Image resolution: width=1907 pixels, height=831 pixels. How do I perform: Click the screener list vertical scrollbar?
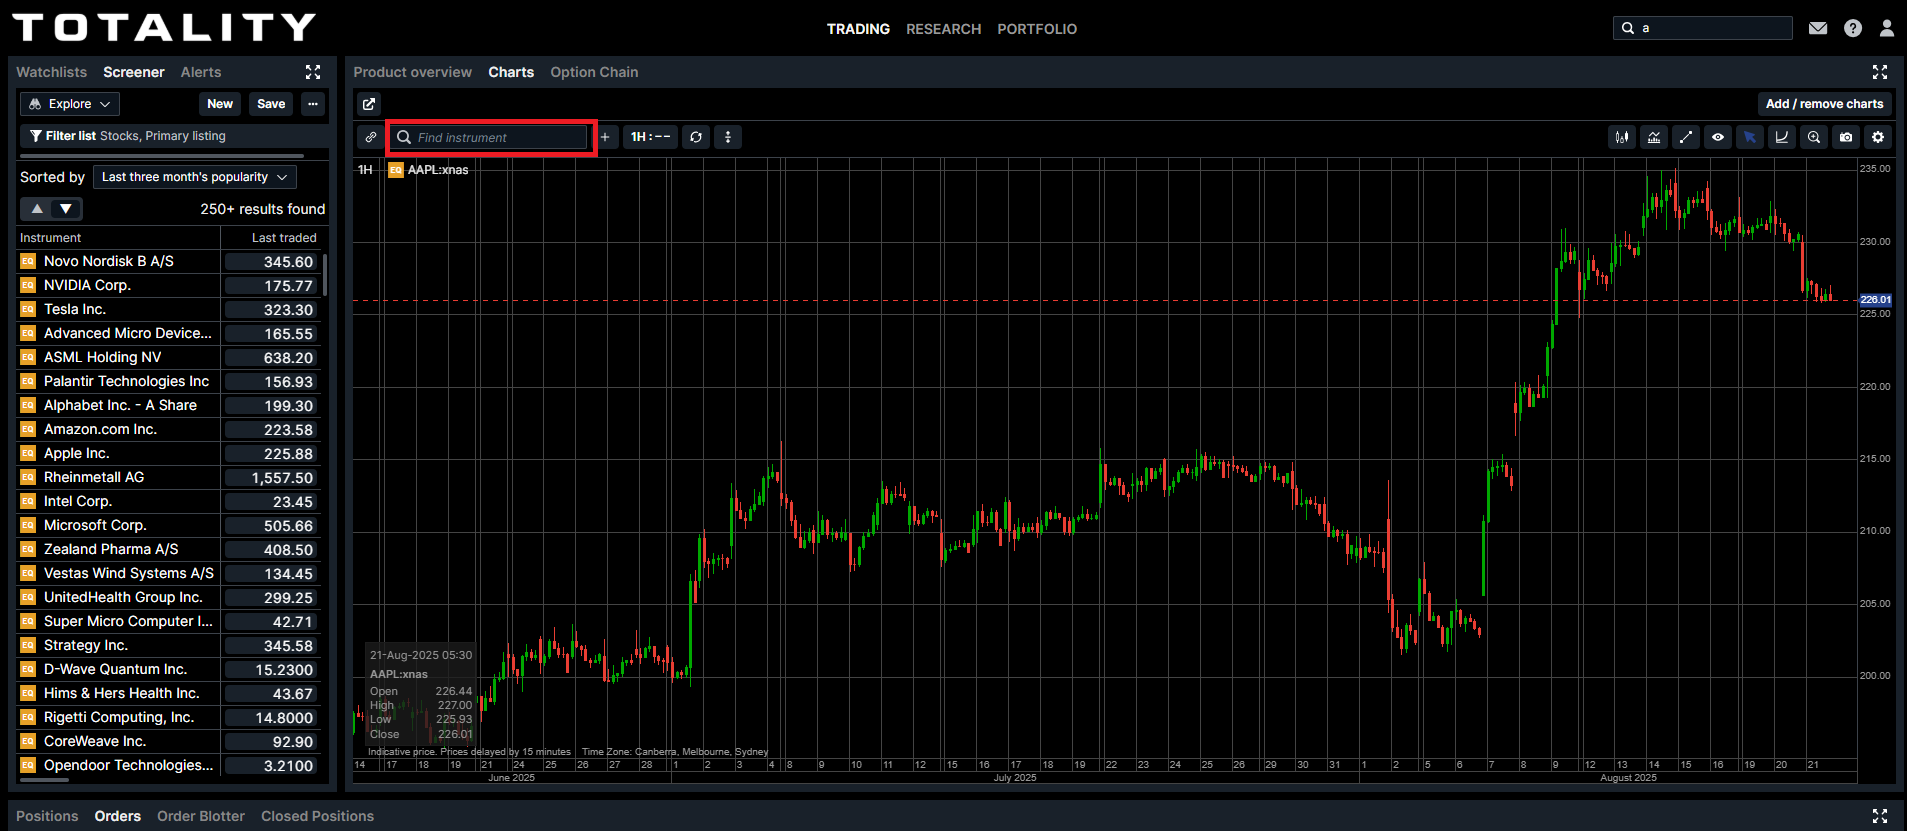[325, 275]
